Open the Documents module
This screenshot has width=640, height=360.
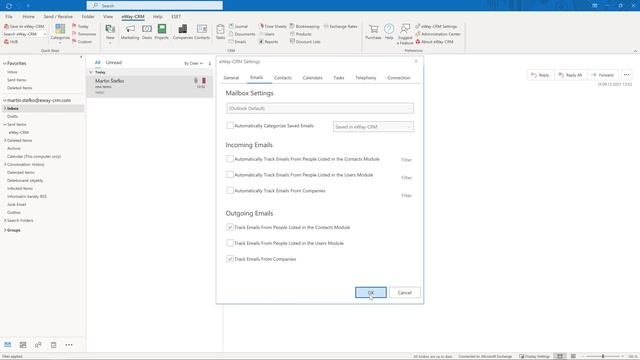click(242, 34)
